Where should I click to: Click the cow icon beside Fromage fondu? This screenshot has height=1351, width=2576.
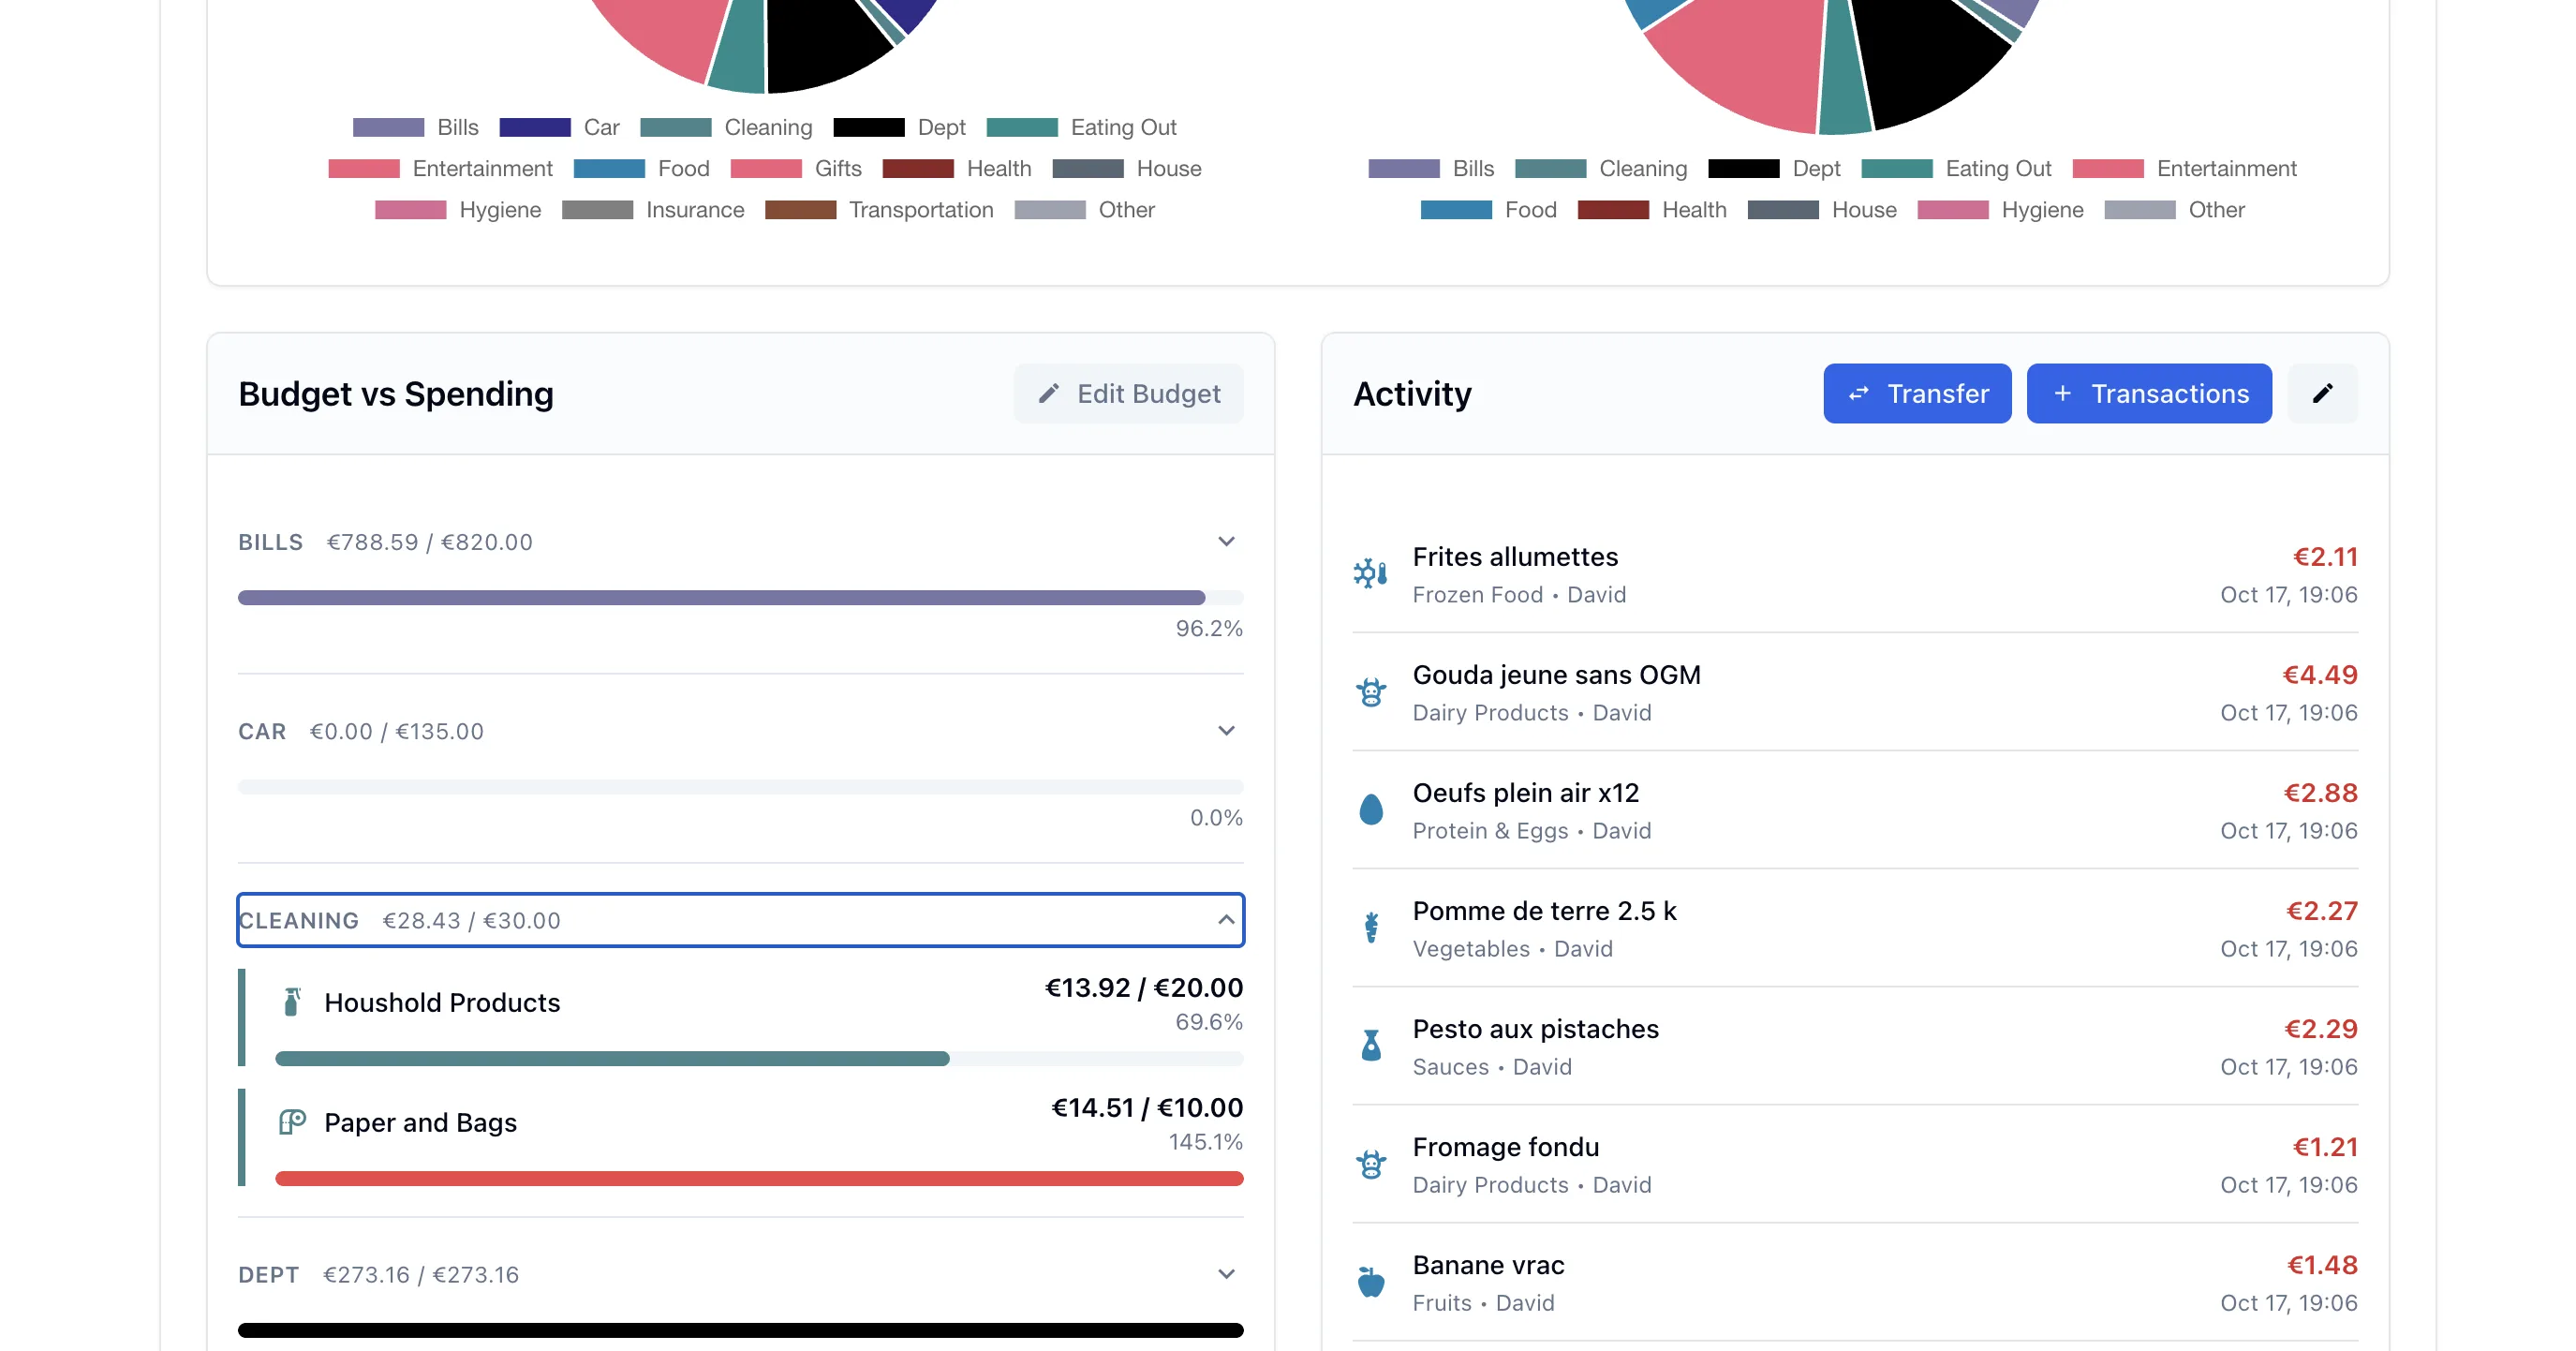coord(1371,1164)
